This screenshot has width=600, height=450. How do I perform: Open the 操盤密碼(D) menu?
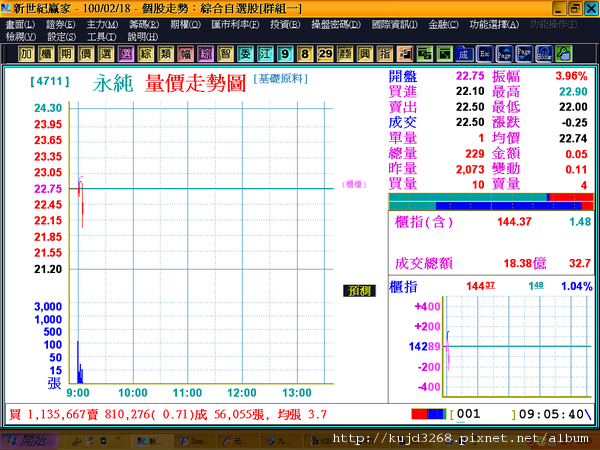pyautogui.click(x=336, y=25)
